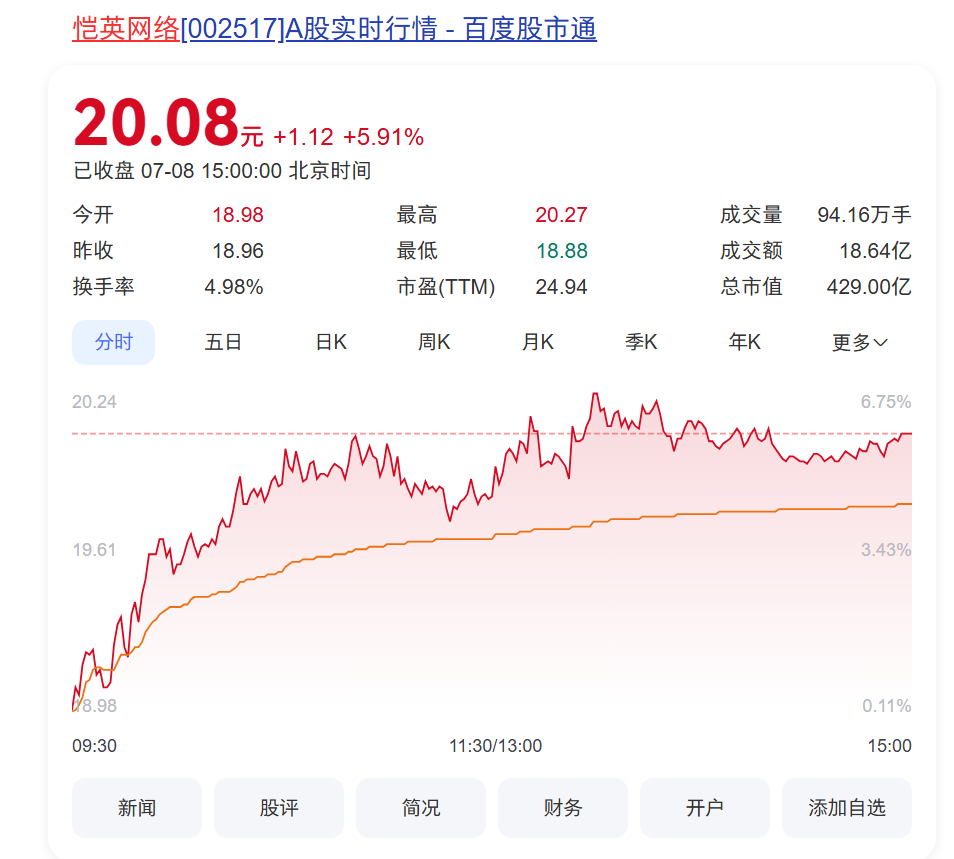Switch to the 五日 chart tab
This screenshot has width=954, height=859.
coord(223,342)
